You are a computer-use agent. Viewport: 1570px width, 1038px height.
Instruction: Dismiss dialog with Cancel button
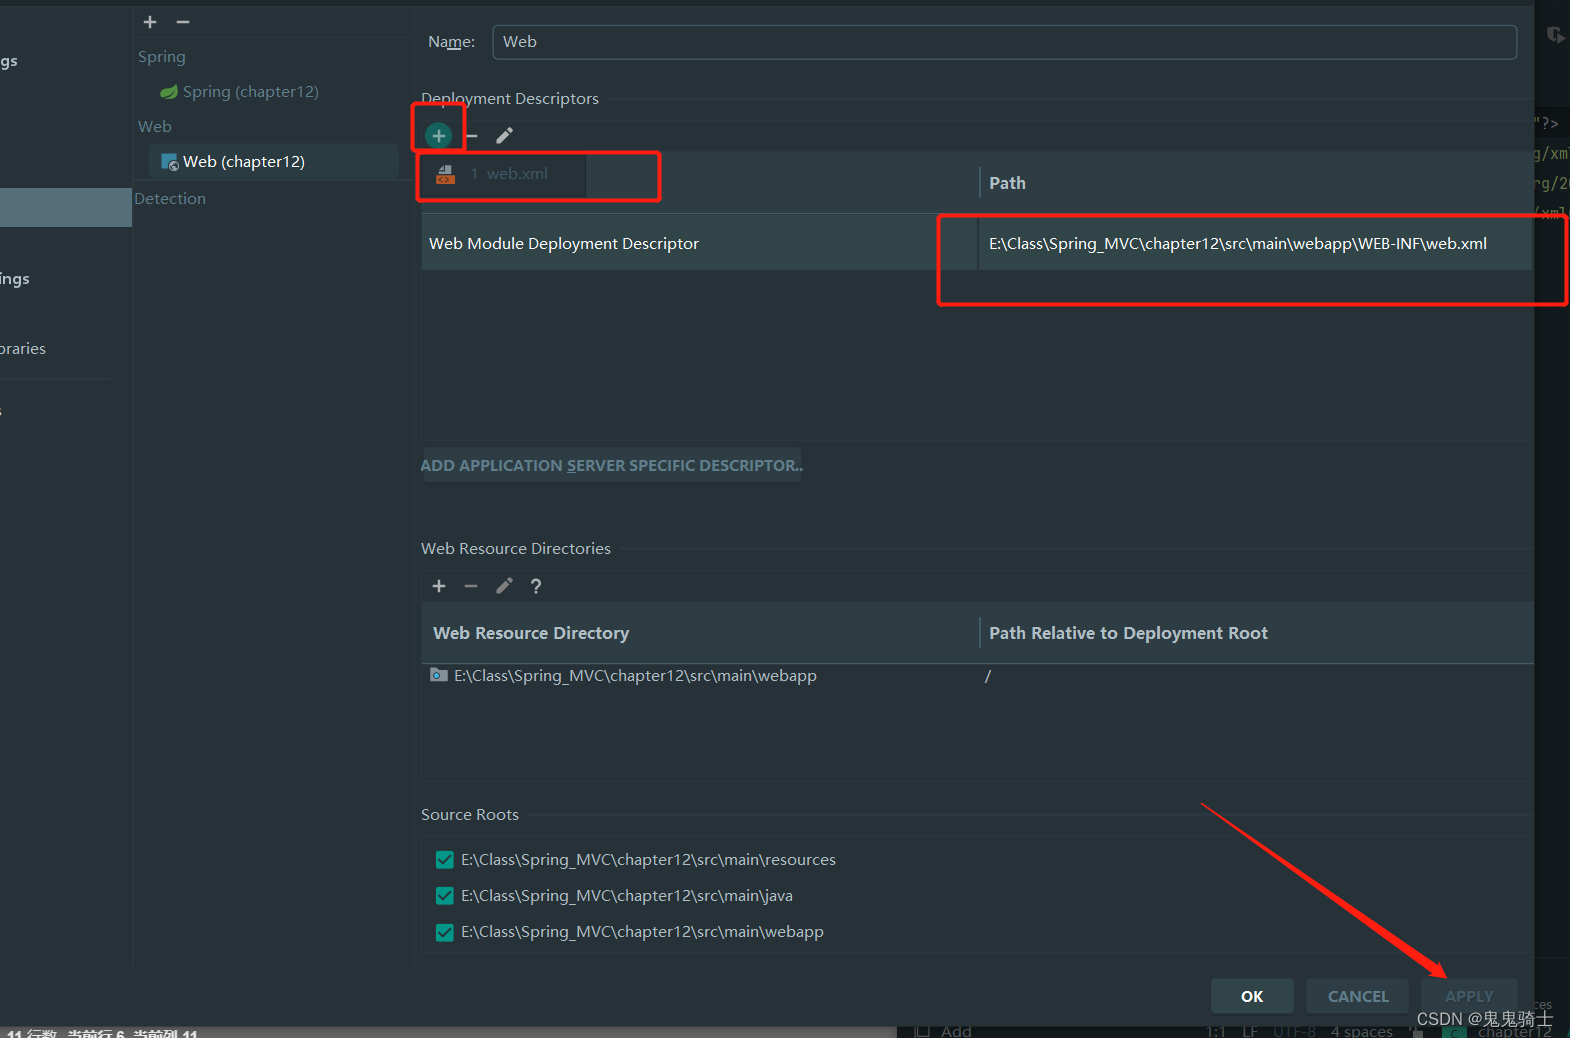tap(1358, 996)
